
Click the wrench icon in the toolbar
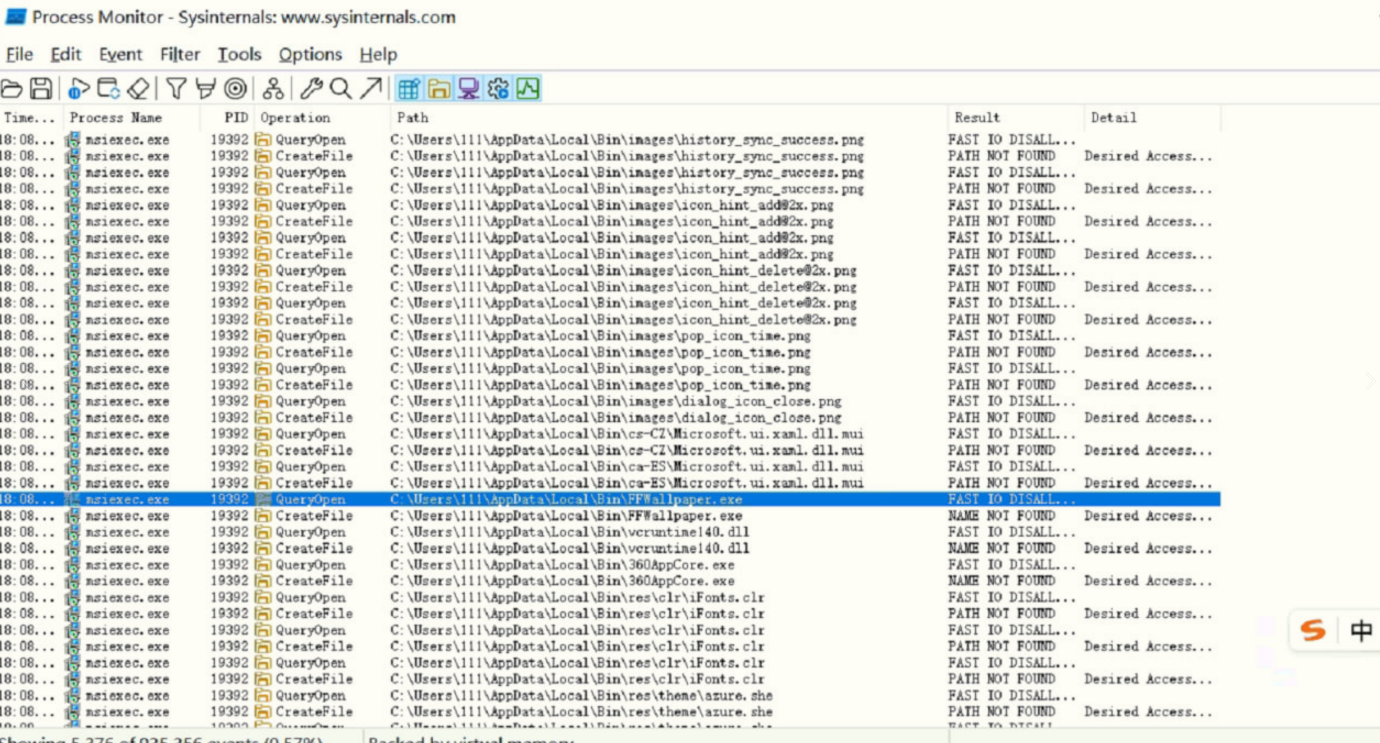311,89
